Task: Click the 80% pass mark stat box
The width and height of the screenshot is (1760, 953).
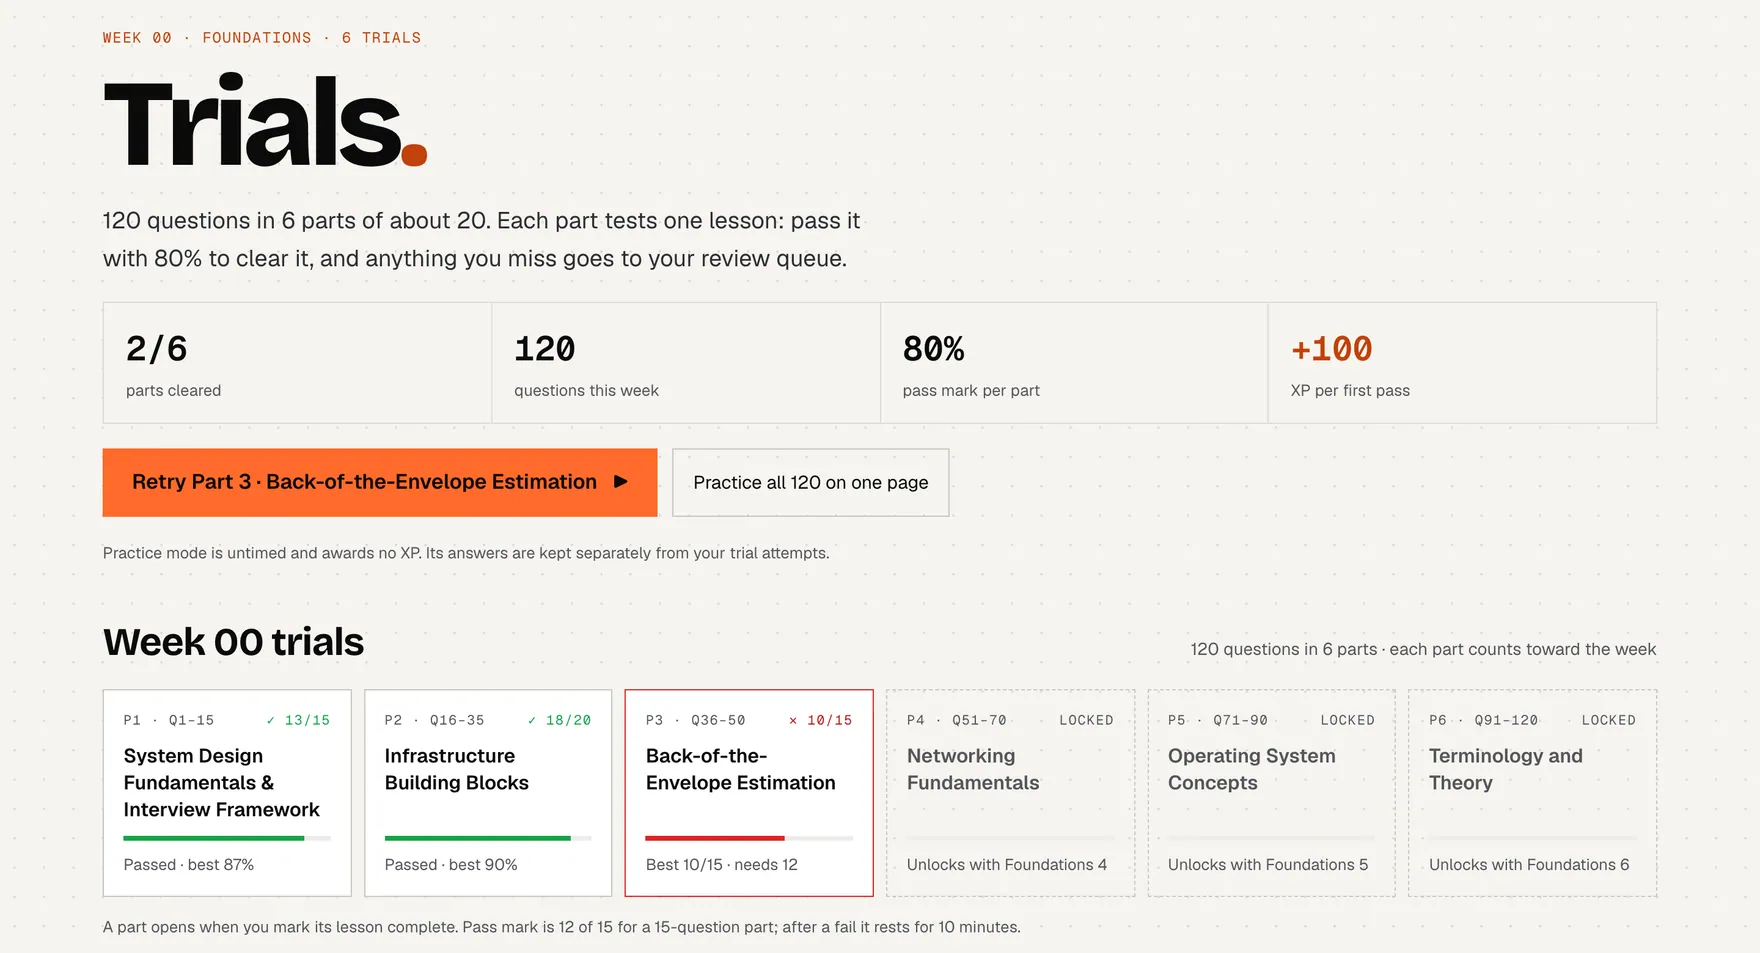Action: click(x=1074, y=363)
